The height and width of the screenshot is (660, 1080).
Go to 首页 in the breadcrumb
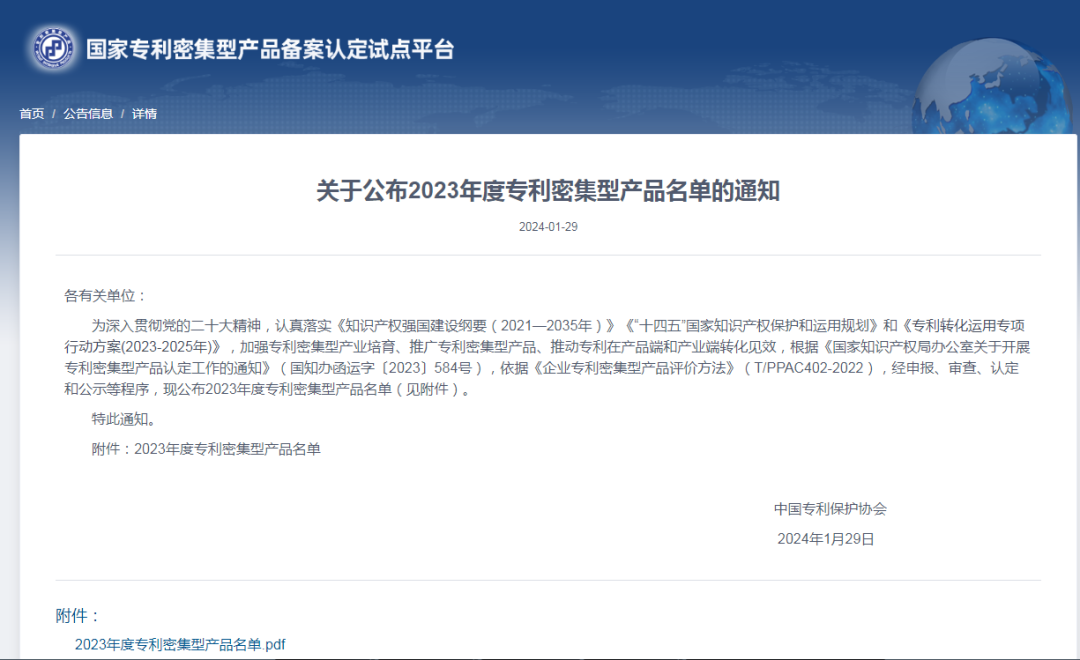(32, 114)
